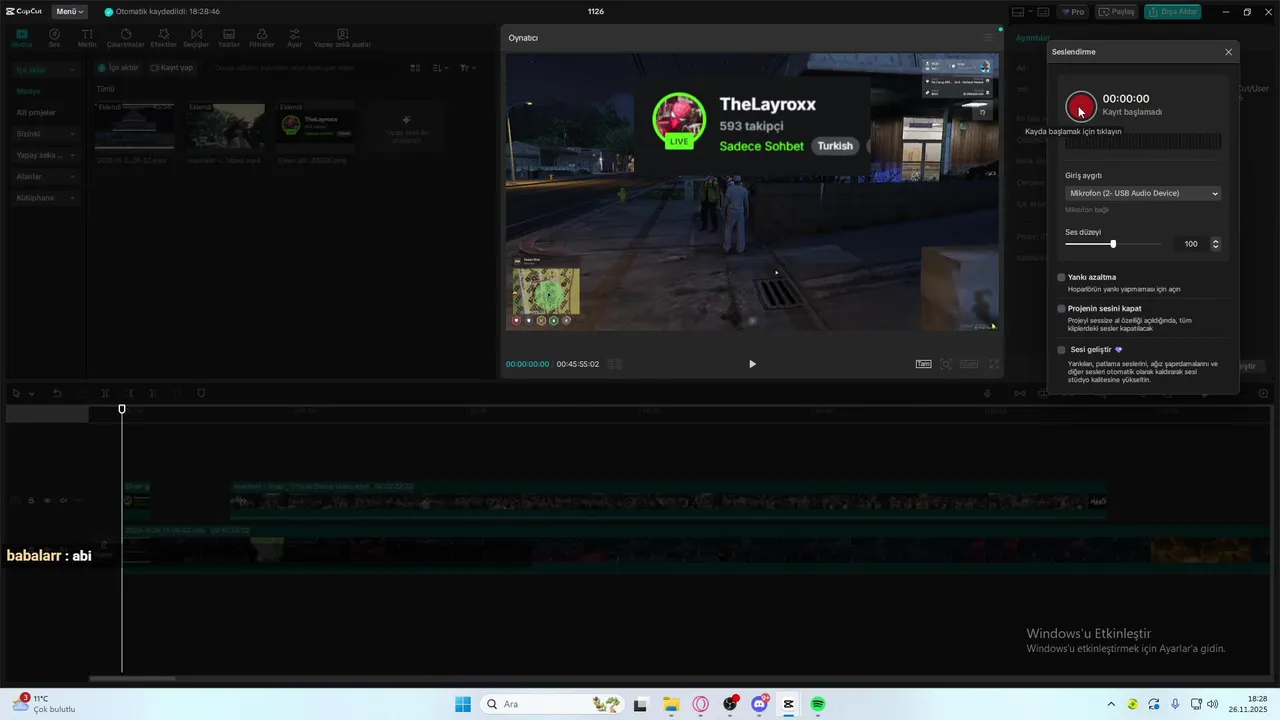Start voiceover recording with red record button

point(1081,105)
